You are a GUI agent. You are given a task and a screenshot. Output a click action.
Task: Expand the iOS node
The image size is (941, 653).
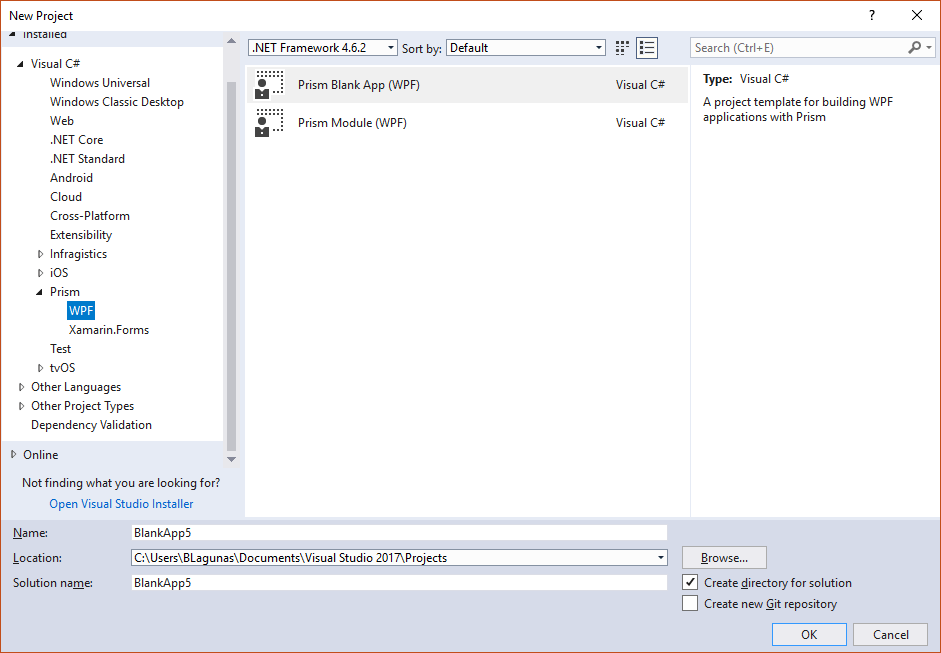tap(40, 273)
